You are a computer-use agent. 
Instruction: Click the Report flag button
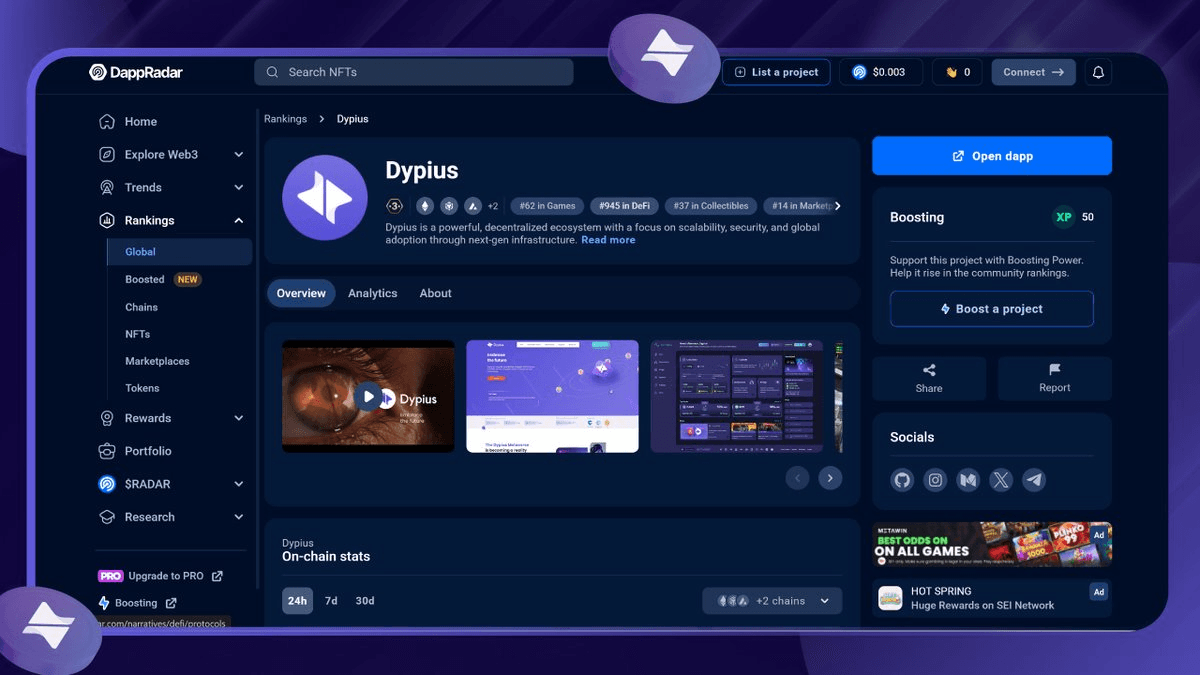point(1055,379)
